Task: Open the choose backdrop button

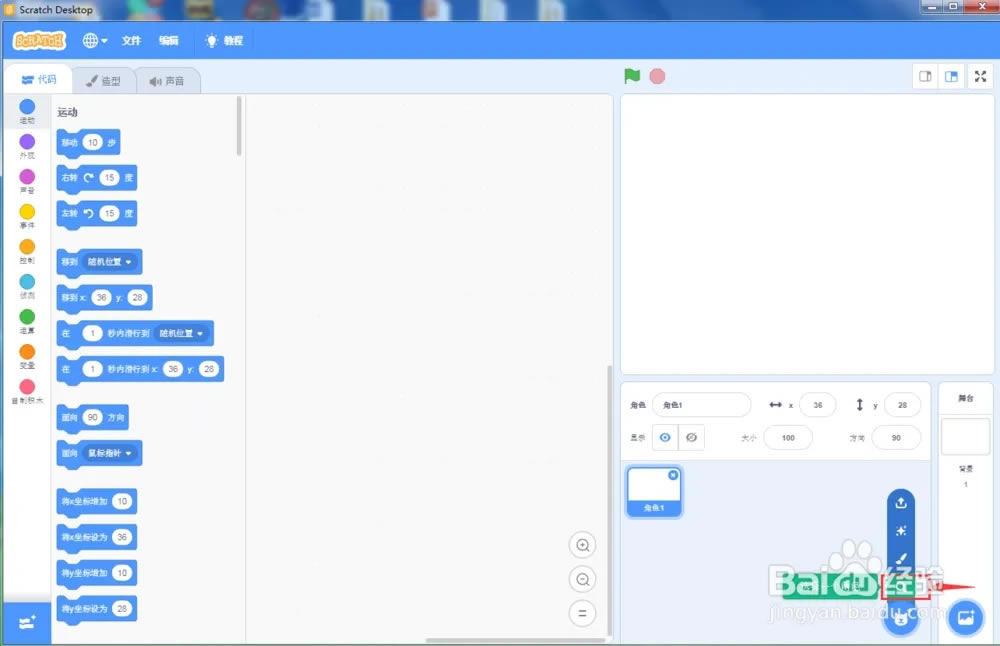Action: coord(965,617)
